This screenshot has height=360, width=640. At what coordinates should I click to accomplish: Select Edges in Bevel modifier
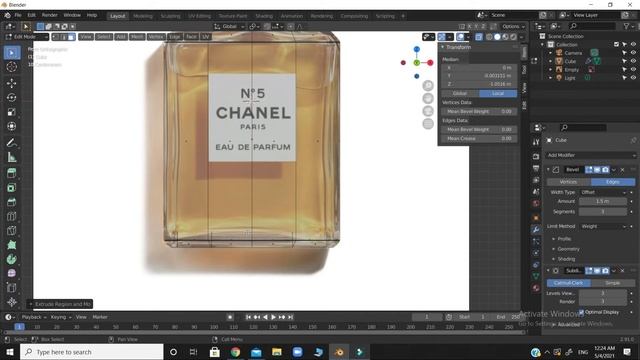click(x=613, y=182)
